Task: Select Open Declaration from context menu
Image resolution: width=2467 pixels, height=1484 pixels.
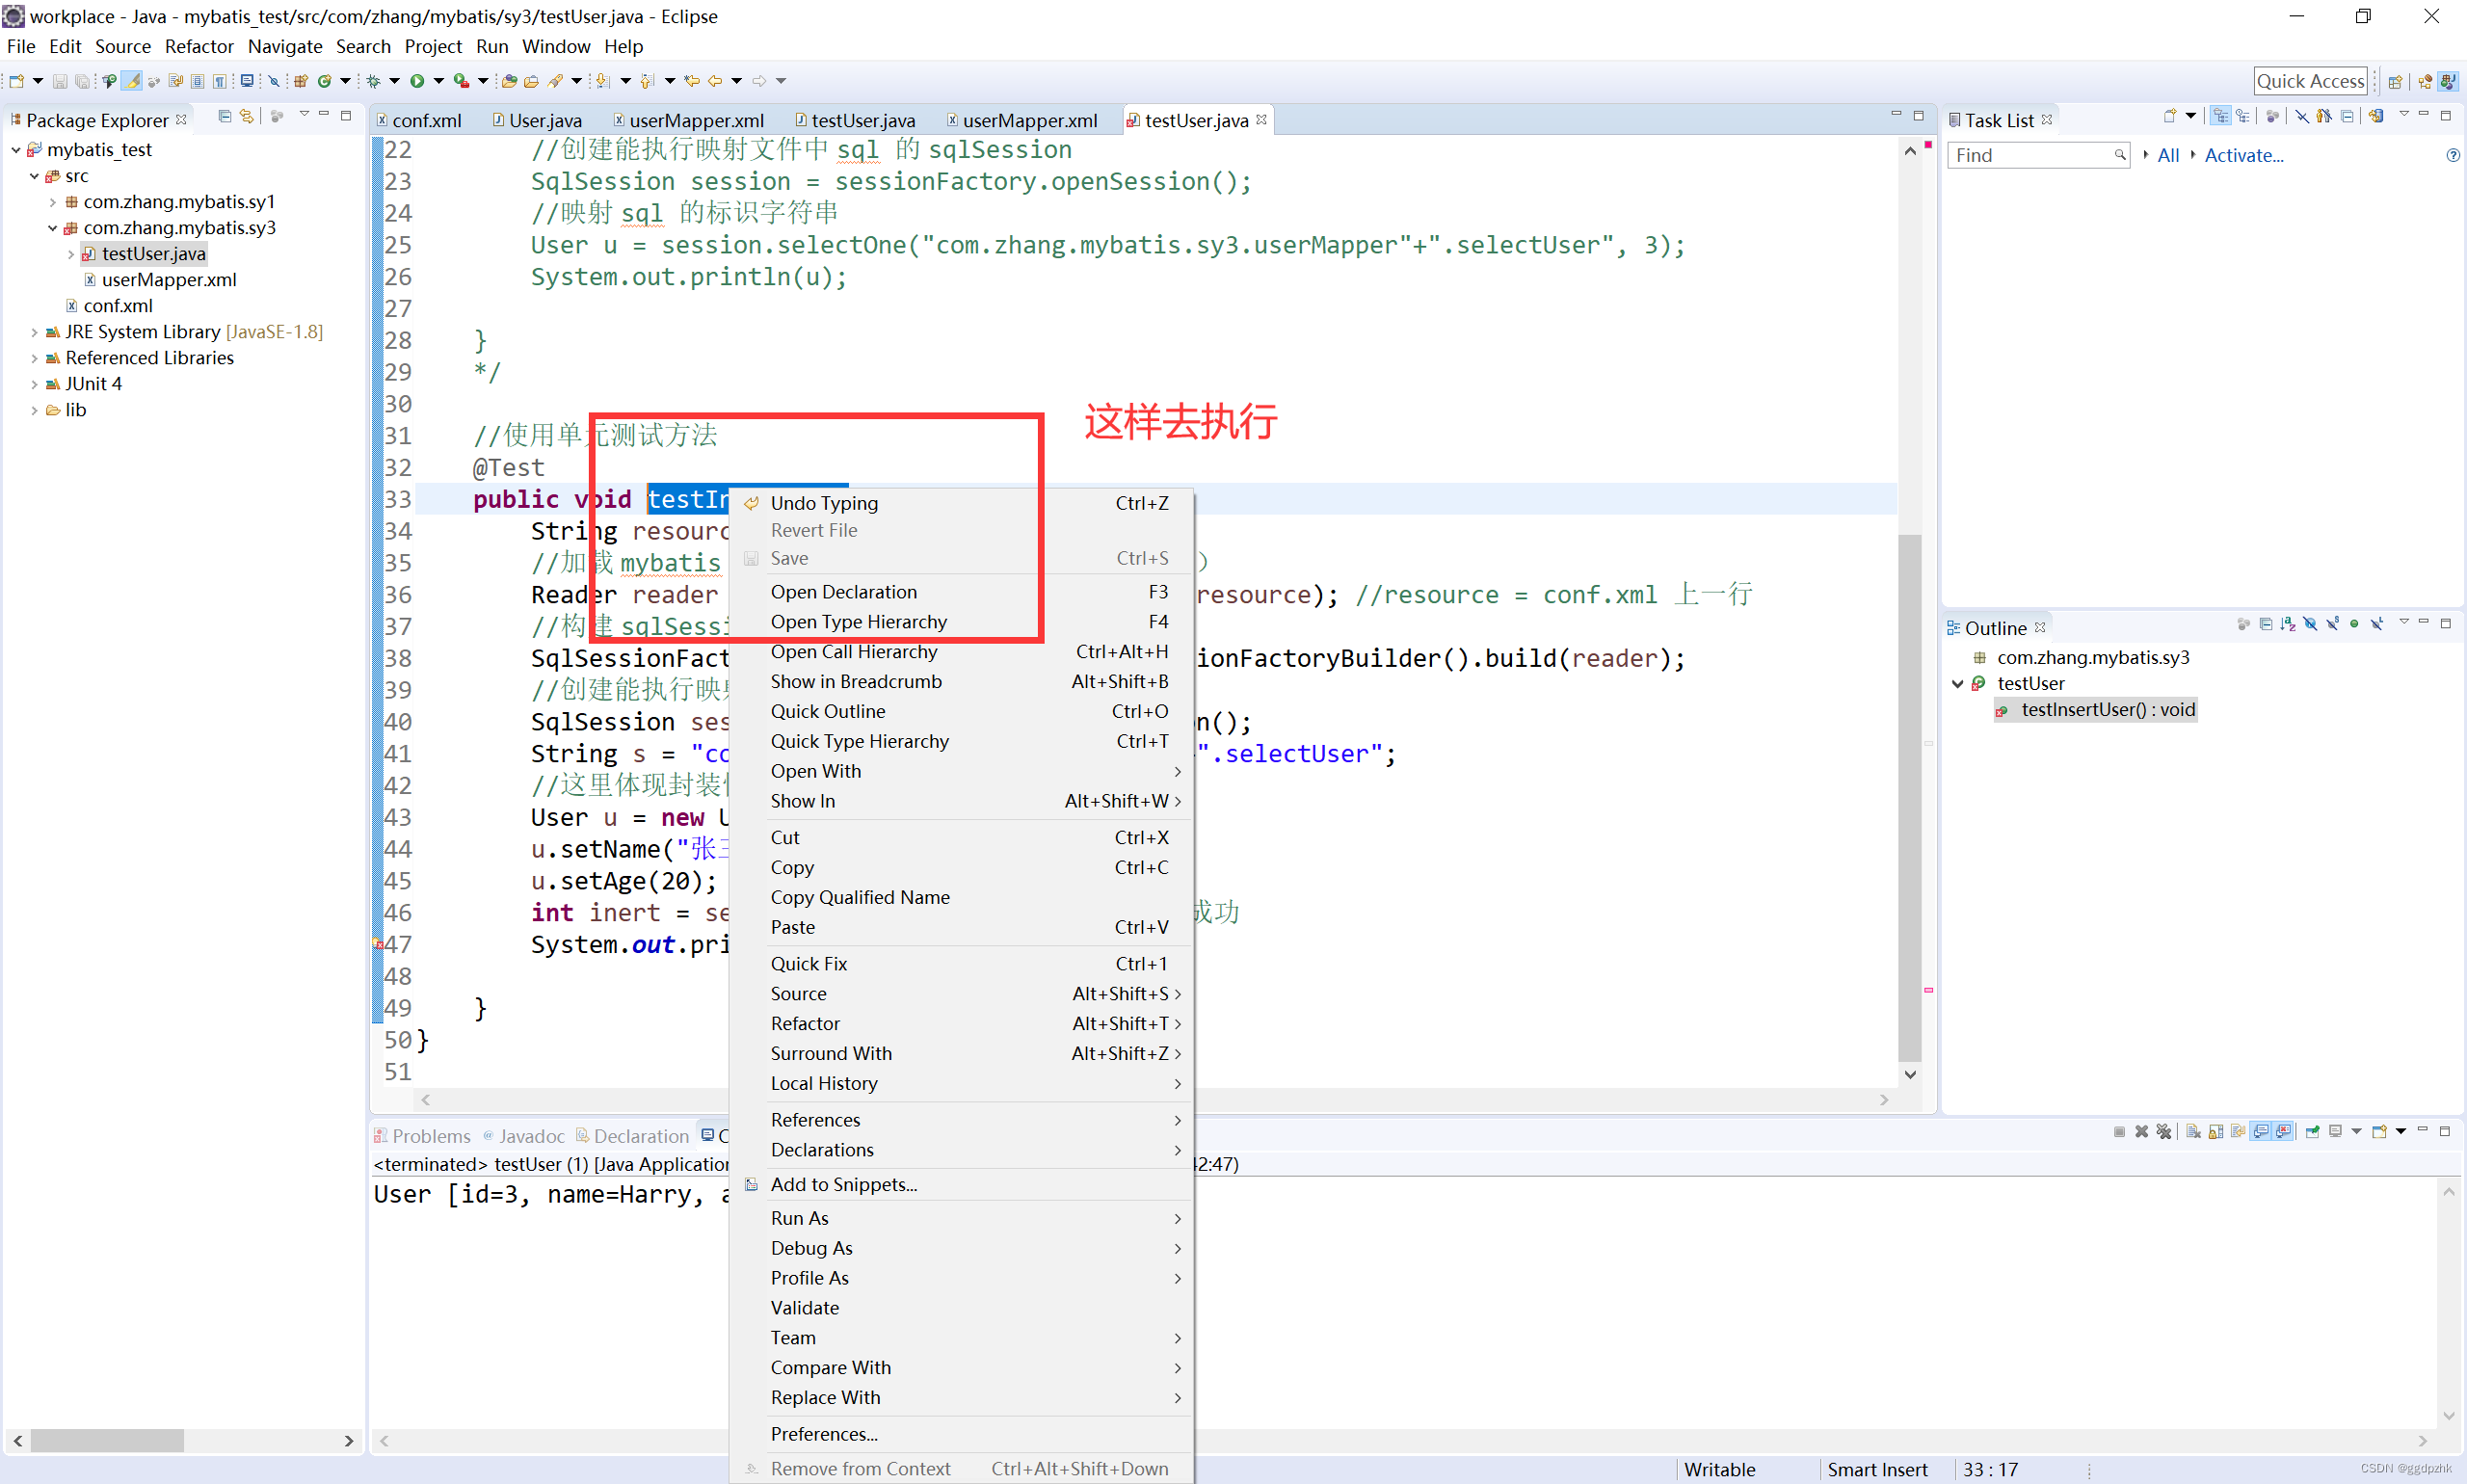Action: coord(842,591)
